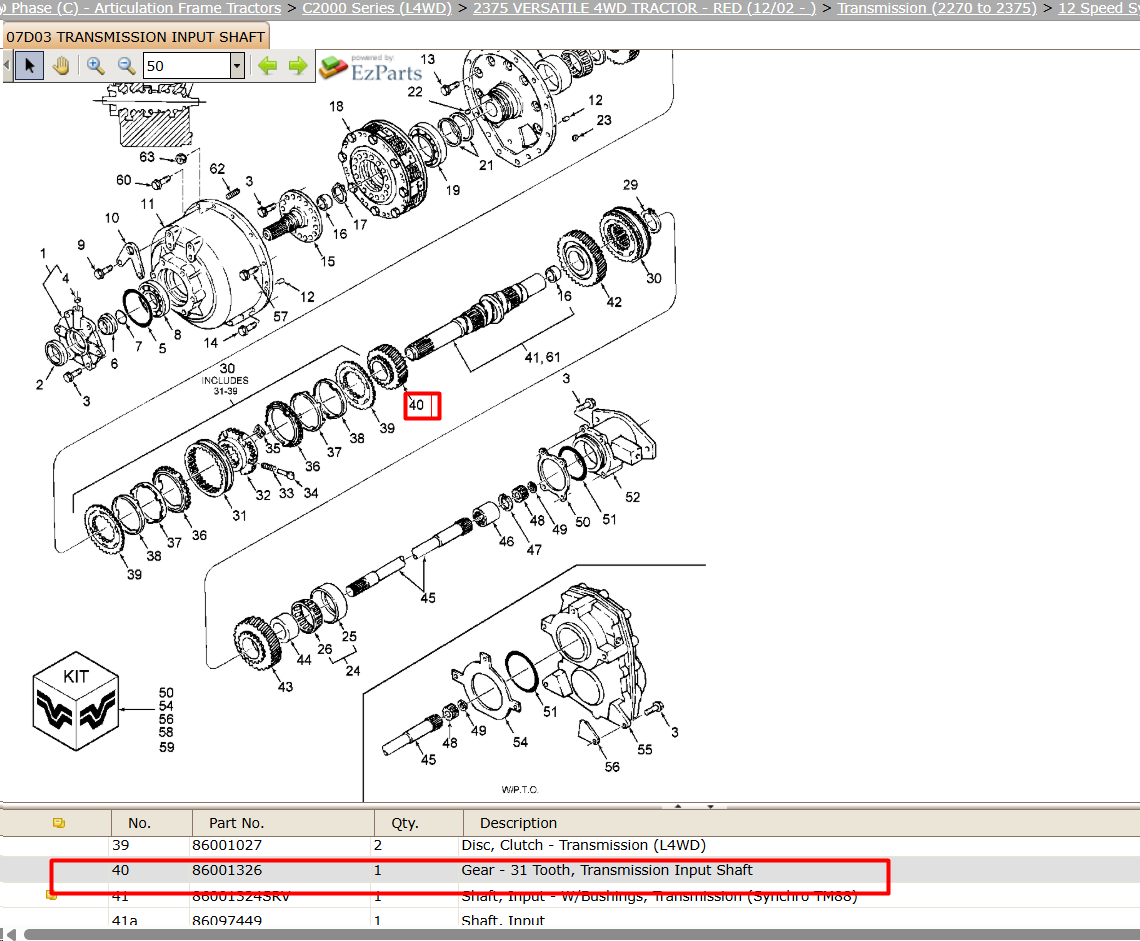Click the horizontal scrollbar track at the bottom
Viewport: 1140px width, 941px height.
(x=582, y=934)
